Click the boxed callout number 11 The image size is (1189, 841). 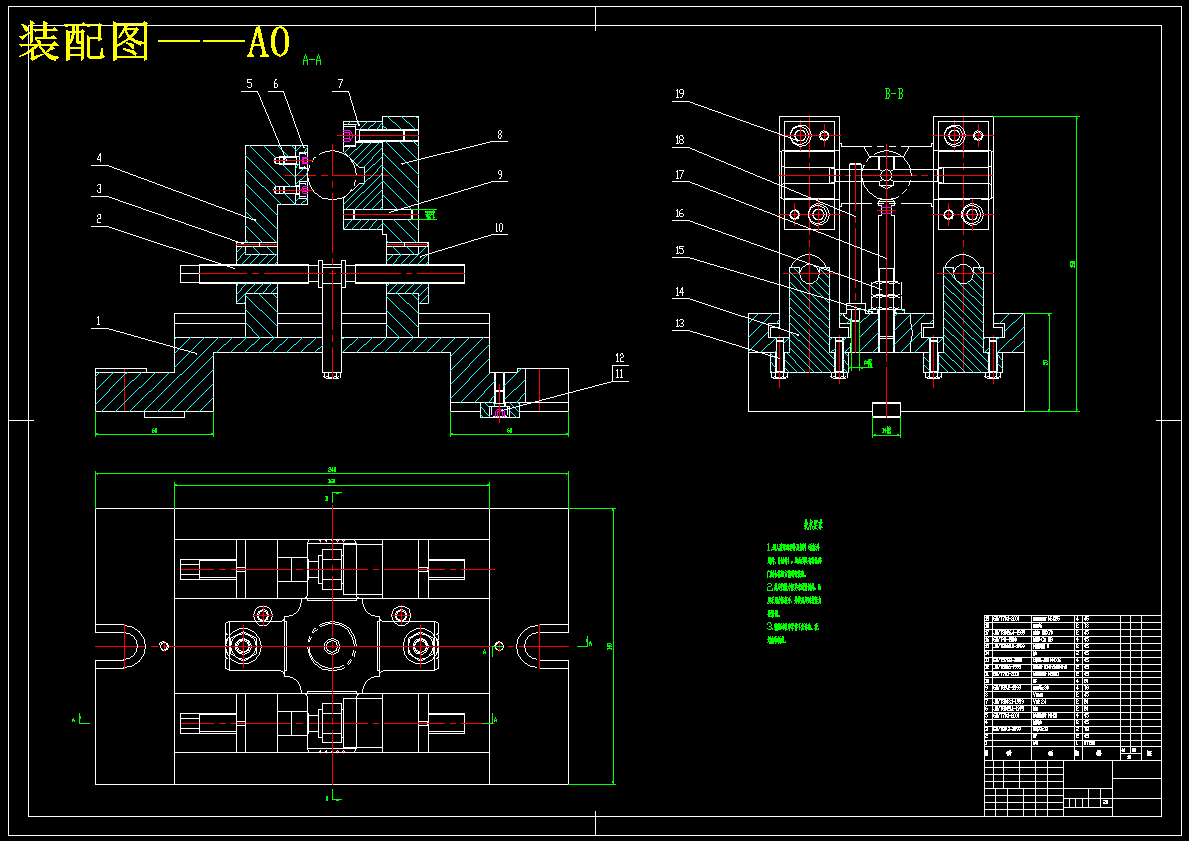(x=620, y=373)
